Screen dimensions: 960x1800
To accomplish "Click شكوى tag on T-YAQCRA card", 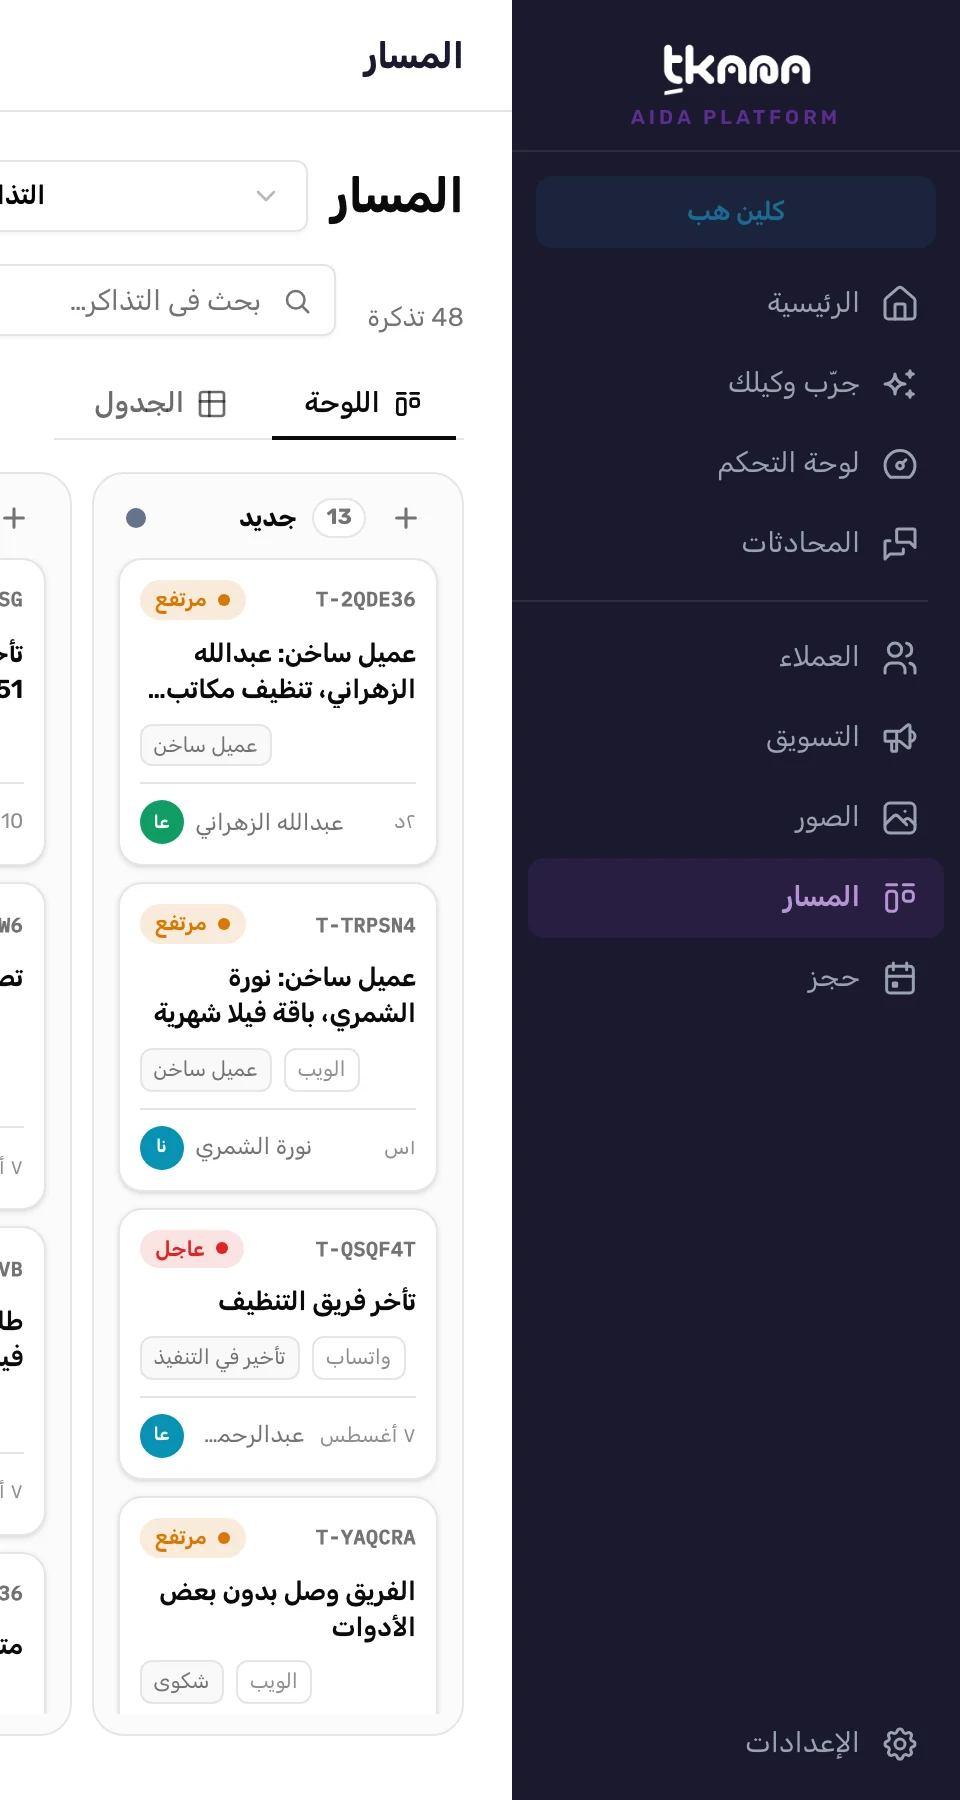I will [x=182, y=1682].
